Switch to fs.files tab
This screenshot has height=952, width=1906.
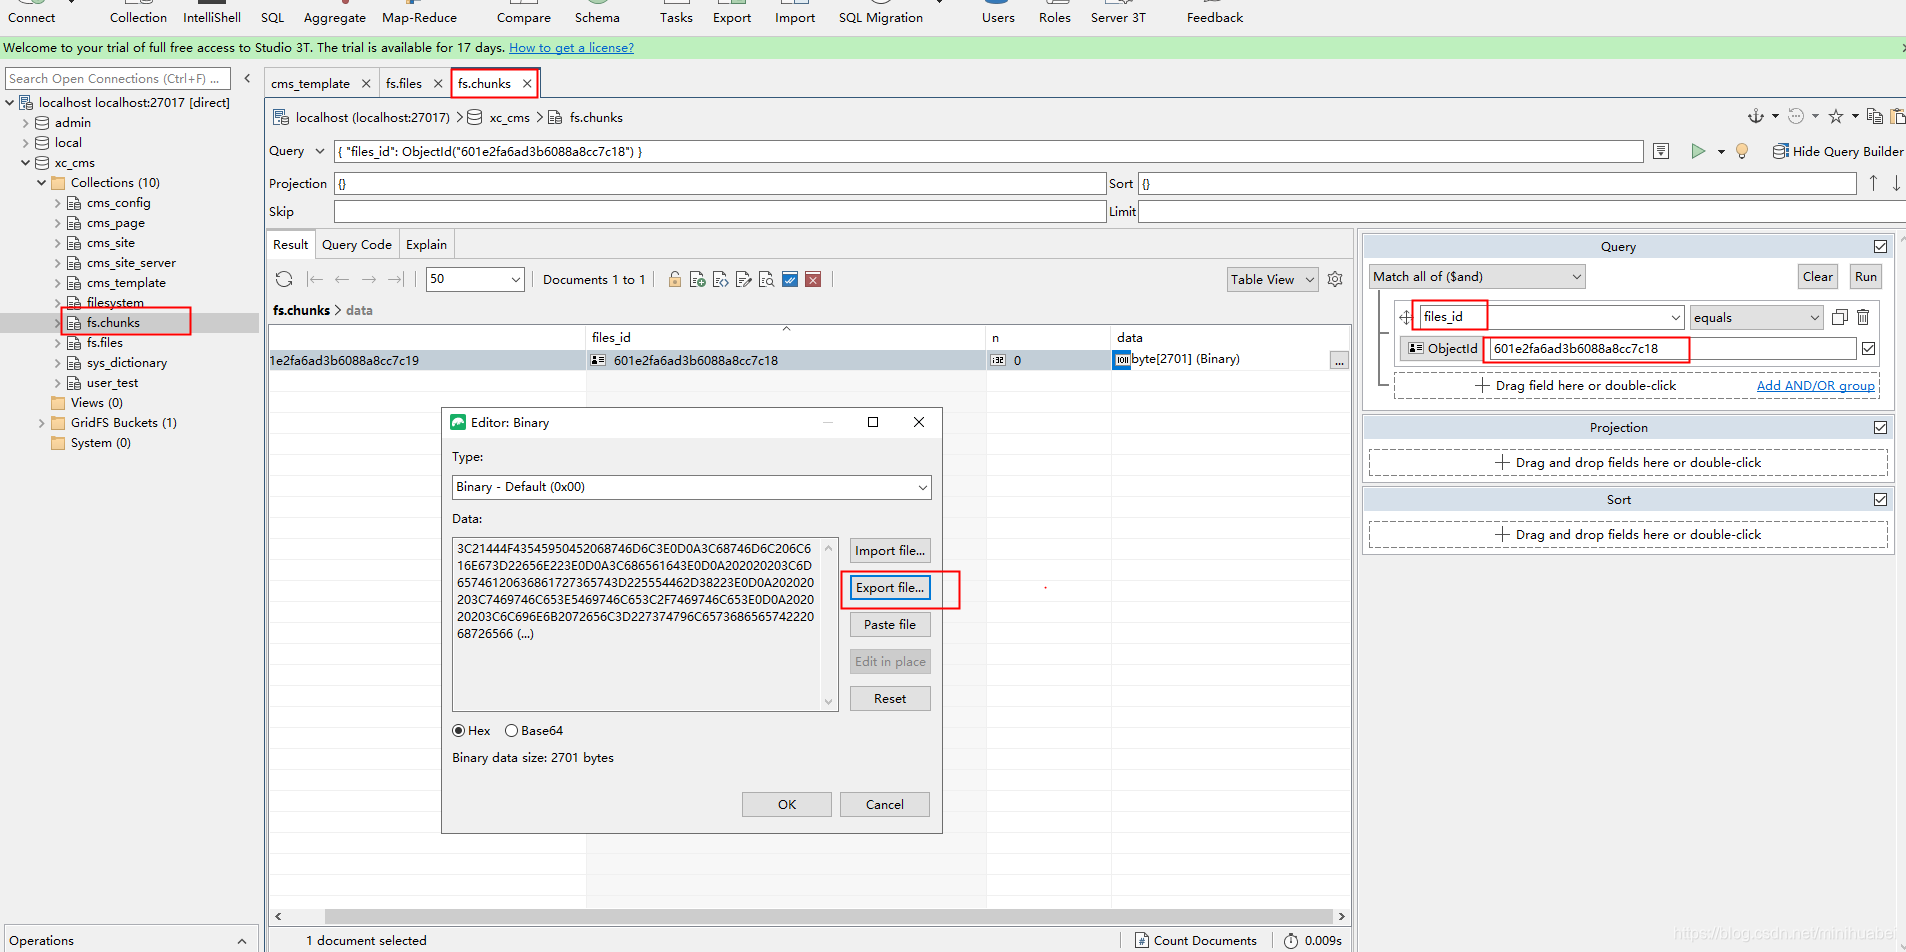coord(404,83)
